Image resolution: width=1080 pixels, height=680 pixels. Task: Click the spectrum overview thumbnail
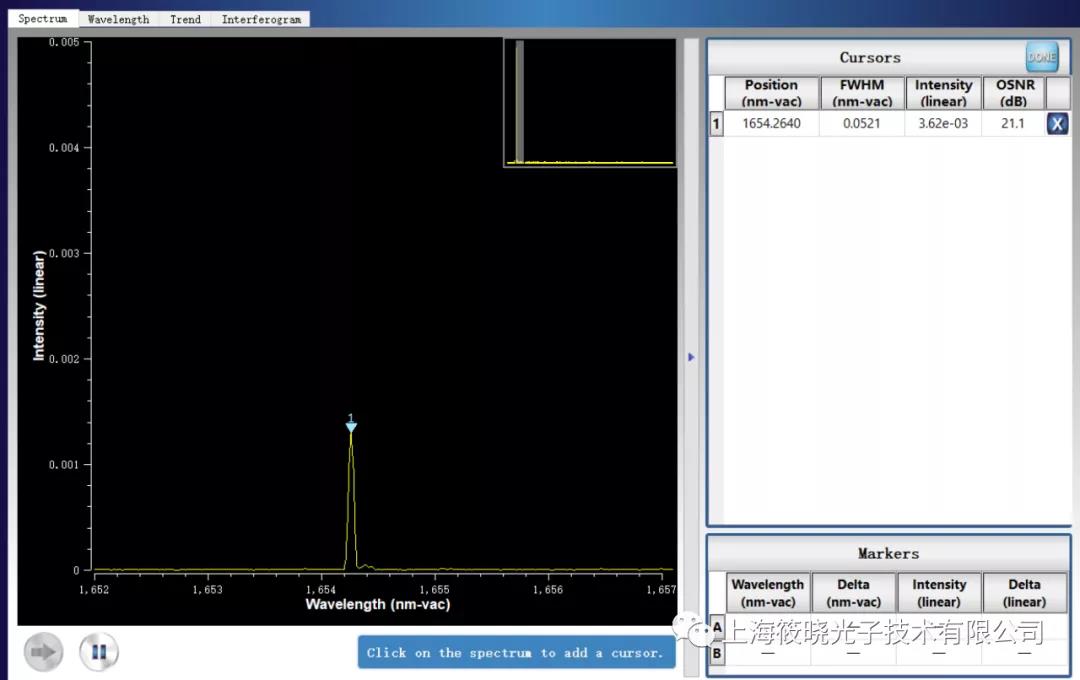pyautogui.click(x=590, y=102)
